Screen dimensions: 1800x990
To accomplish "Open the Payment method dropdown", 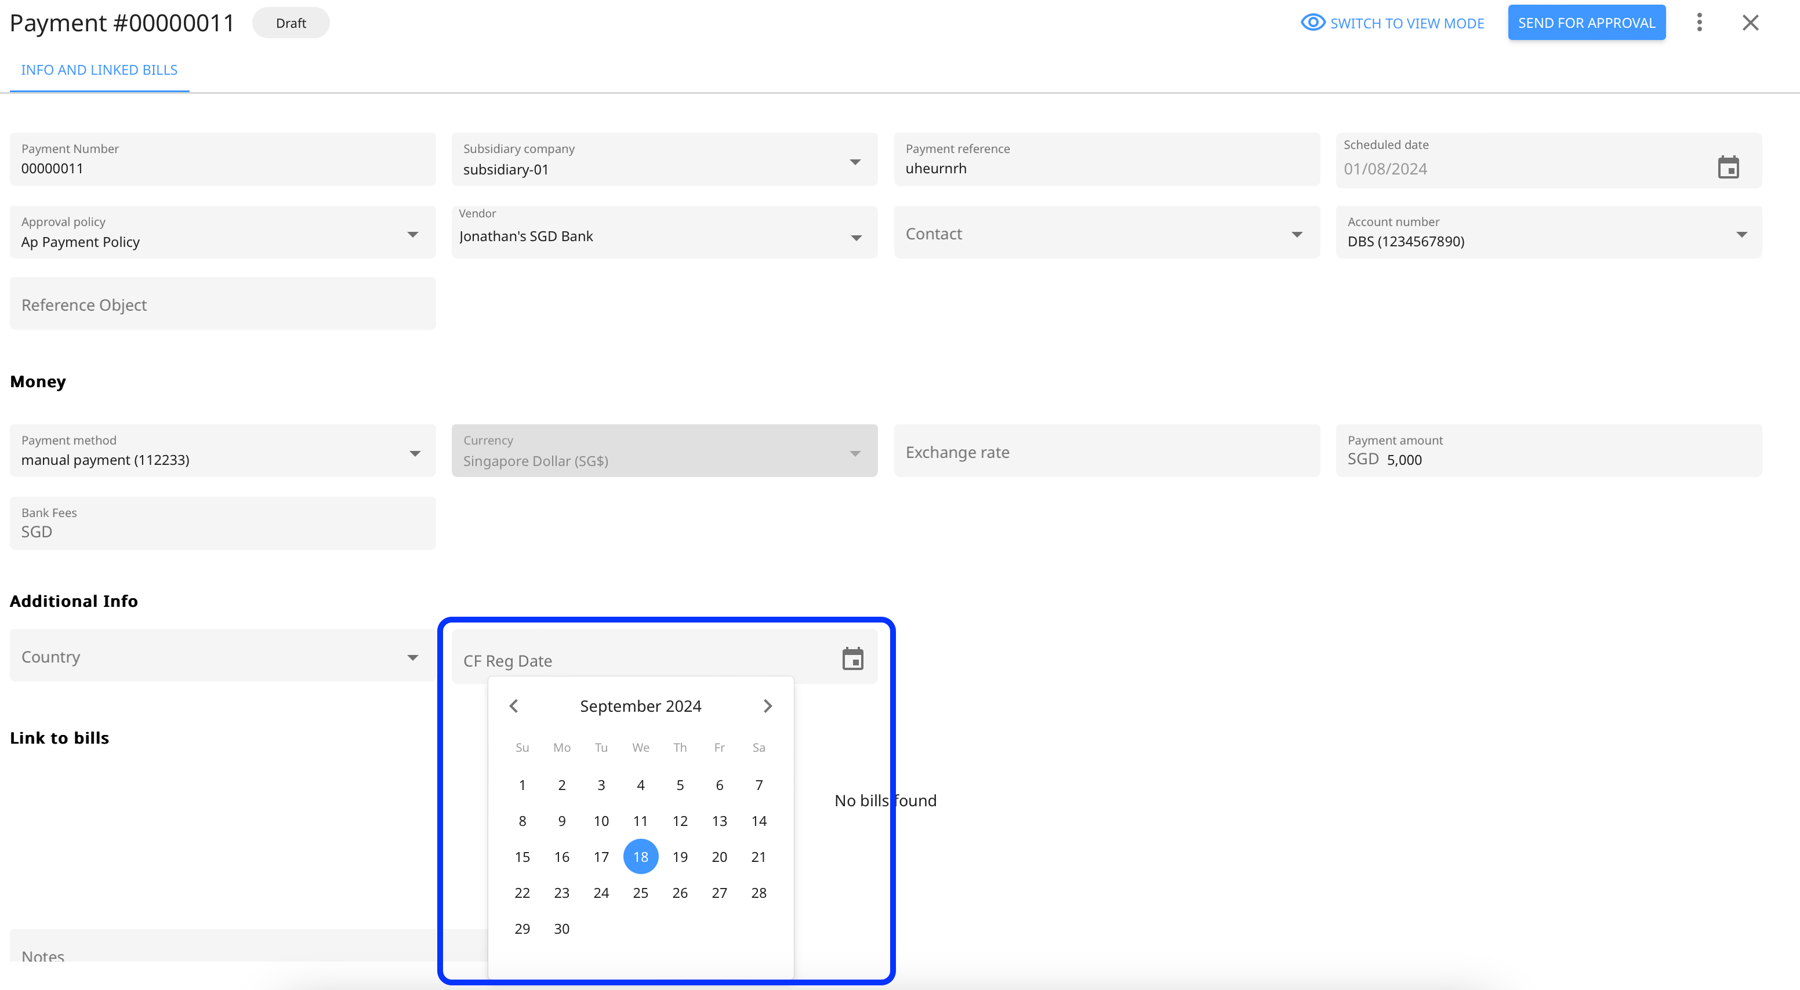I will (222, 450).
